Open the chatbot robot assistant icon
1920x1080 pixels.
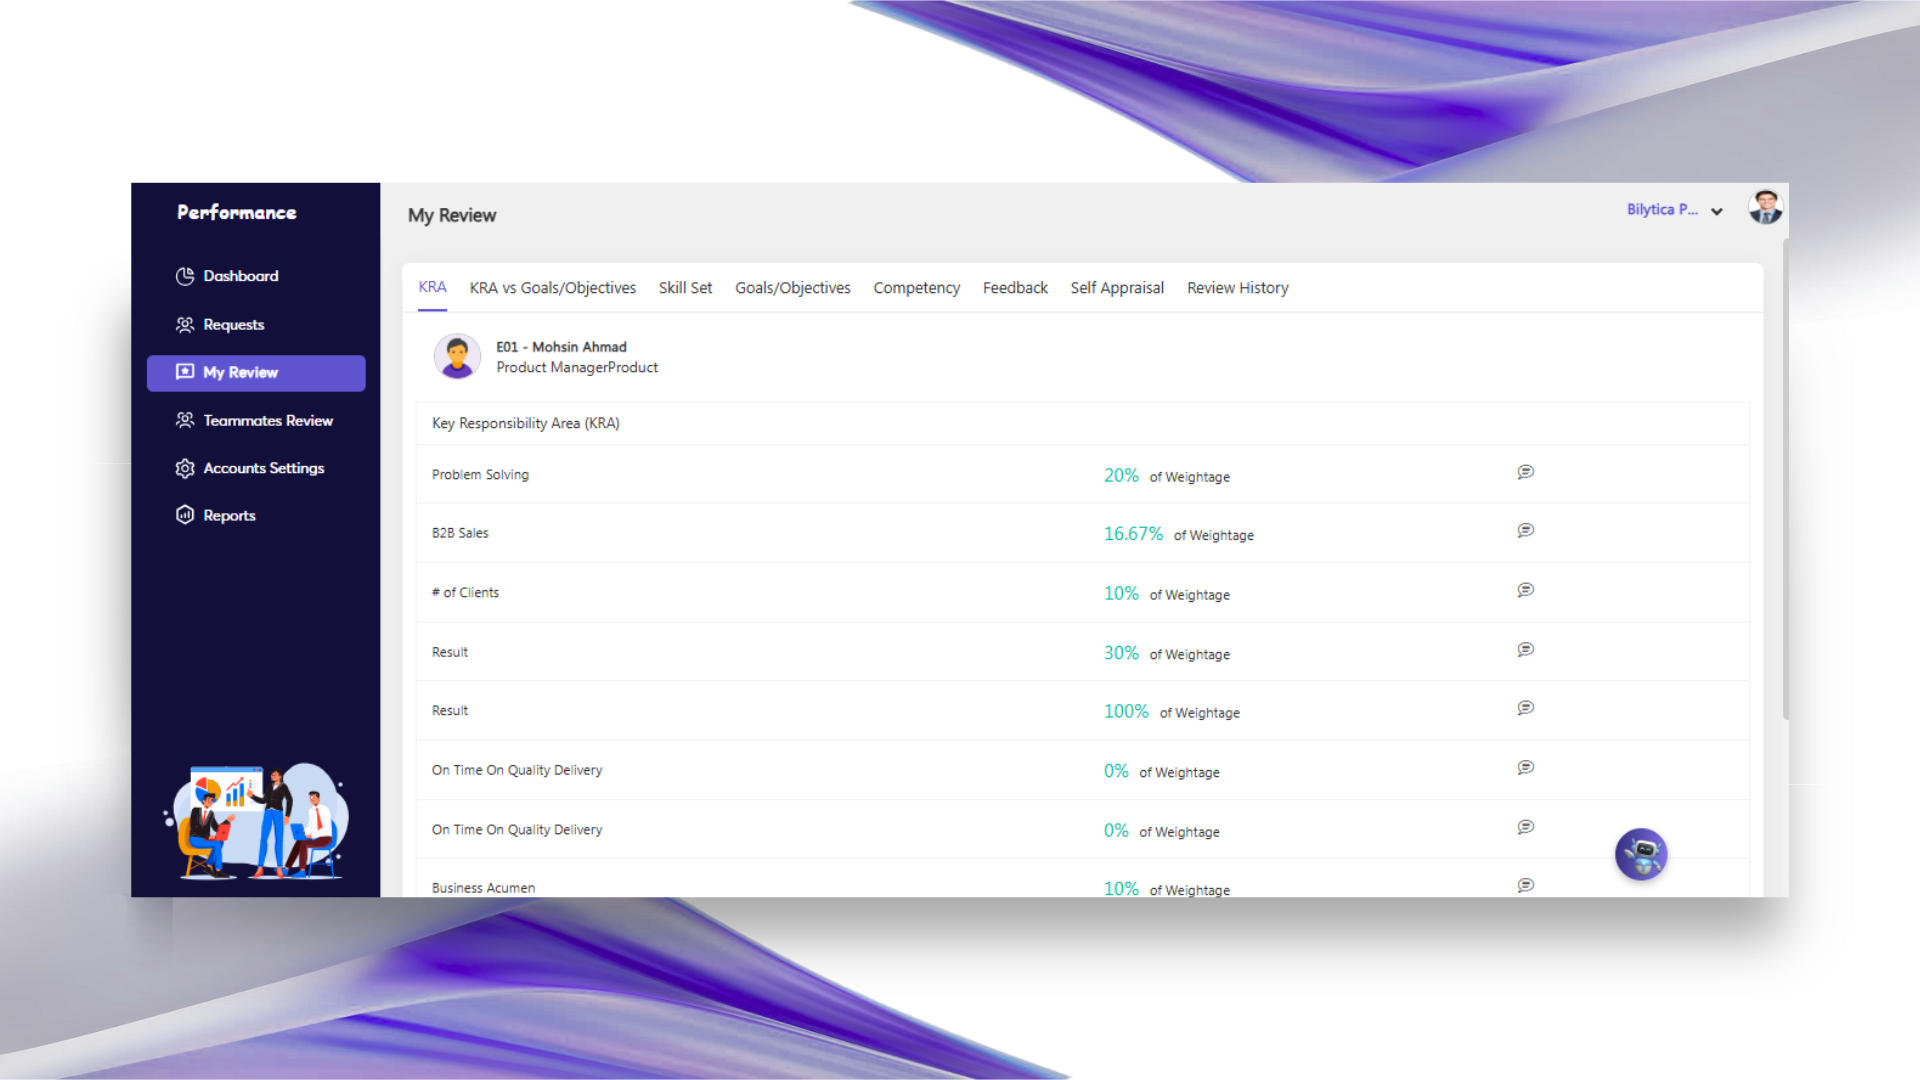point(1641,854)
